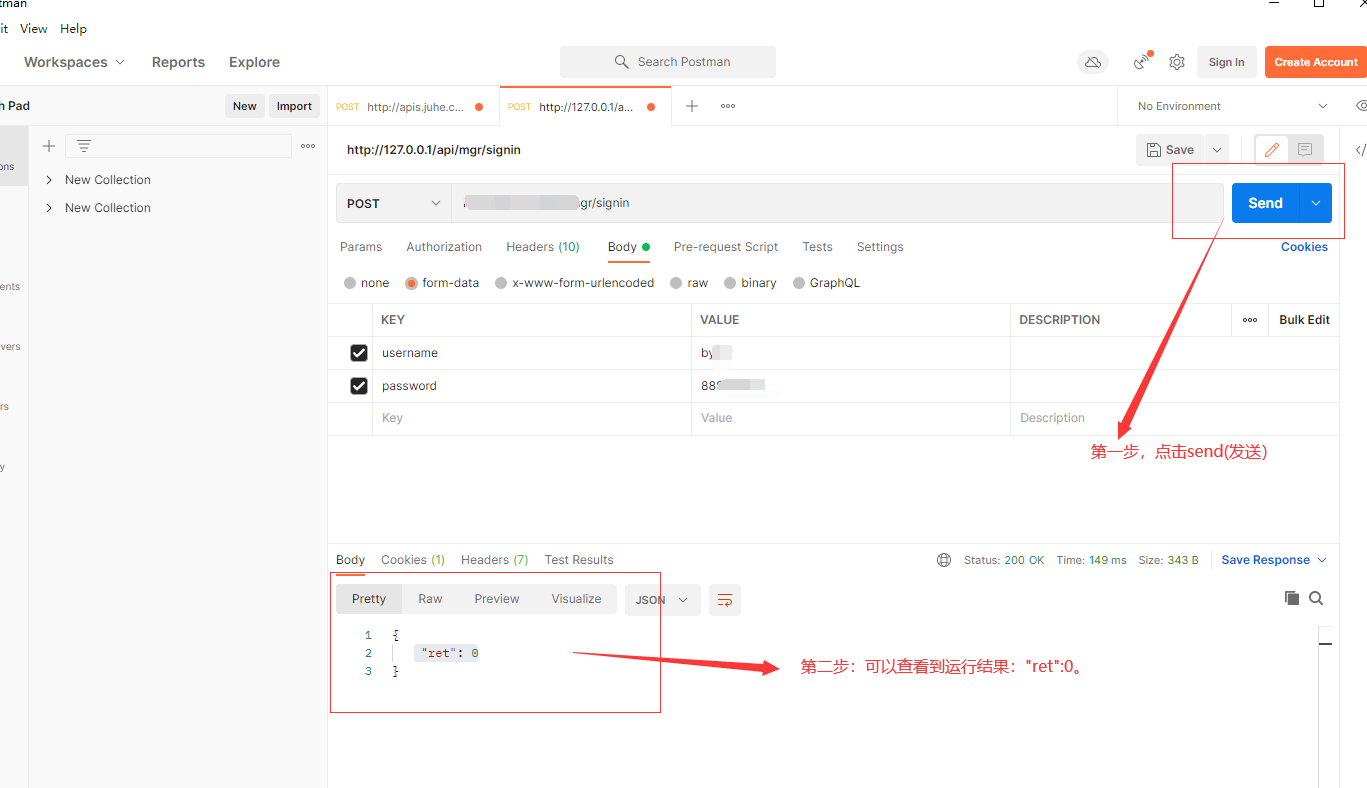Click the filter icon in sidebar
1367x788 pixels.
pos(84,146)
